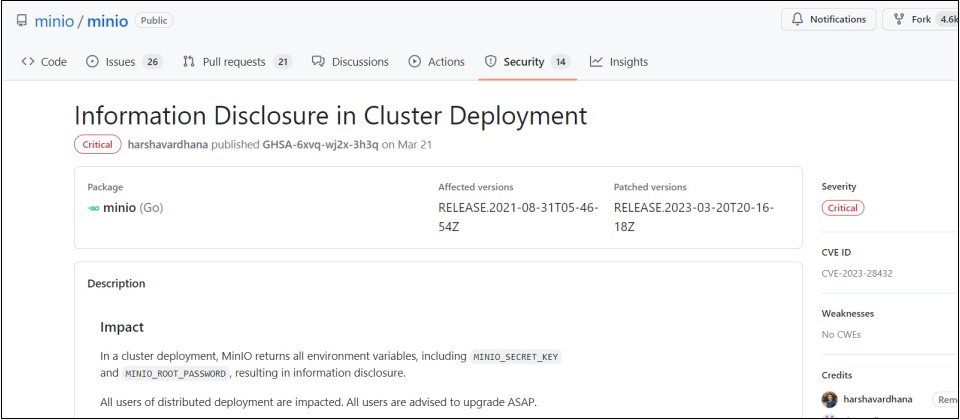
Task: Click the Security count 14 badge
Action: click(x=560, y=62)
